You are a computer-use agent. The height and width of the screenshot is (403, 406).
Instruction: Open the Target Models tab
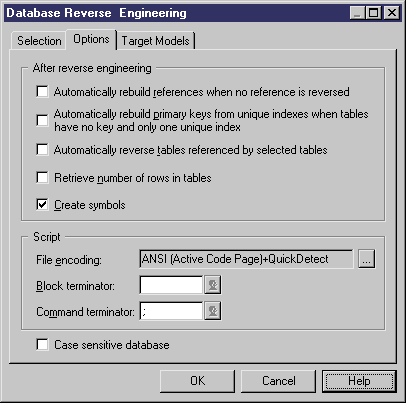click(155, 41)
